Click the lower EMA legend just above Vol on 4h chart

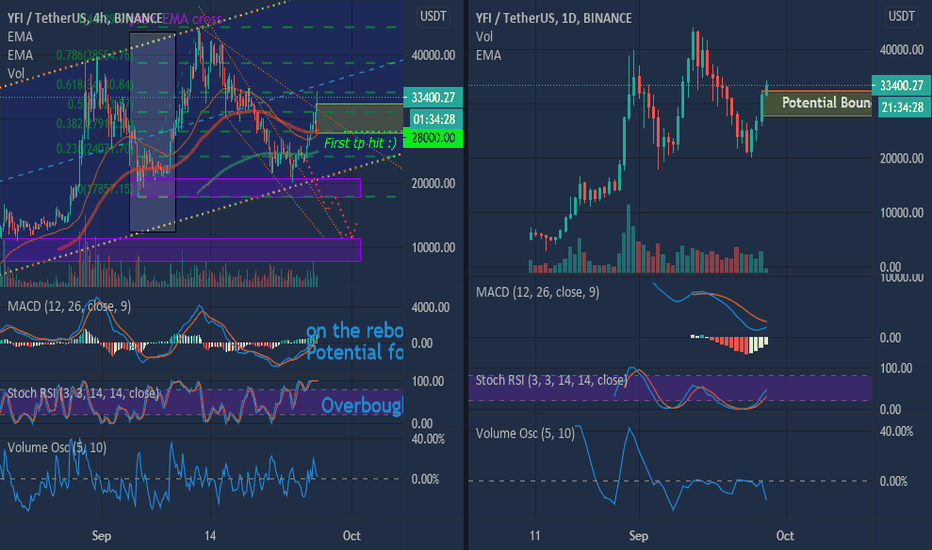(20, 55)
